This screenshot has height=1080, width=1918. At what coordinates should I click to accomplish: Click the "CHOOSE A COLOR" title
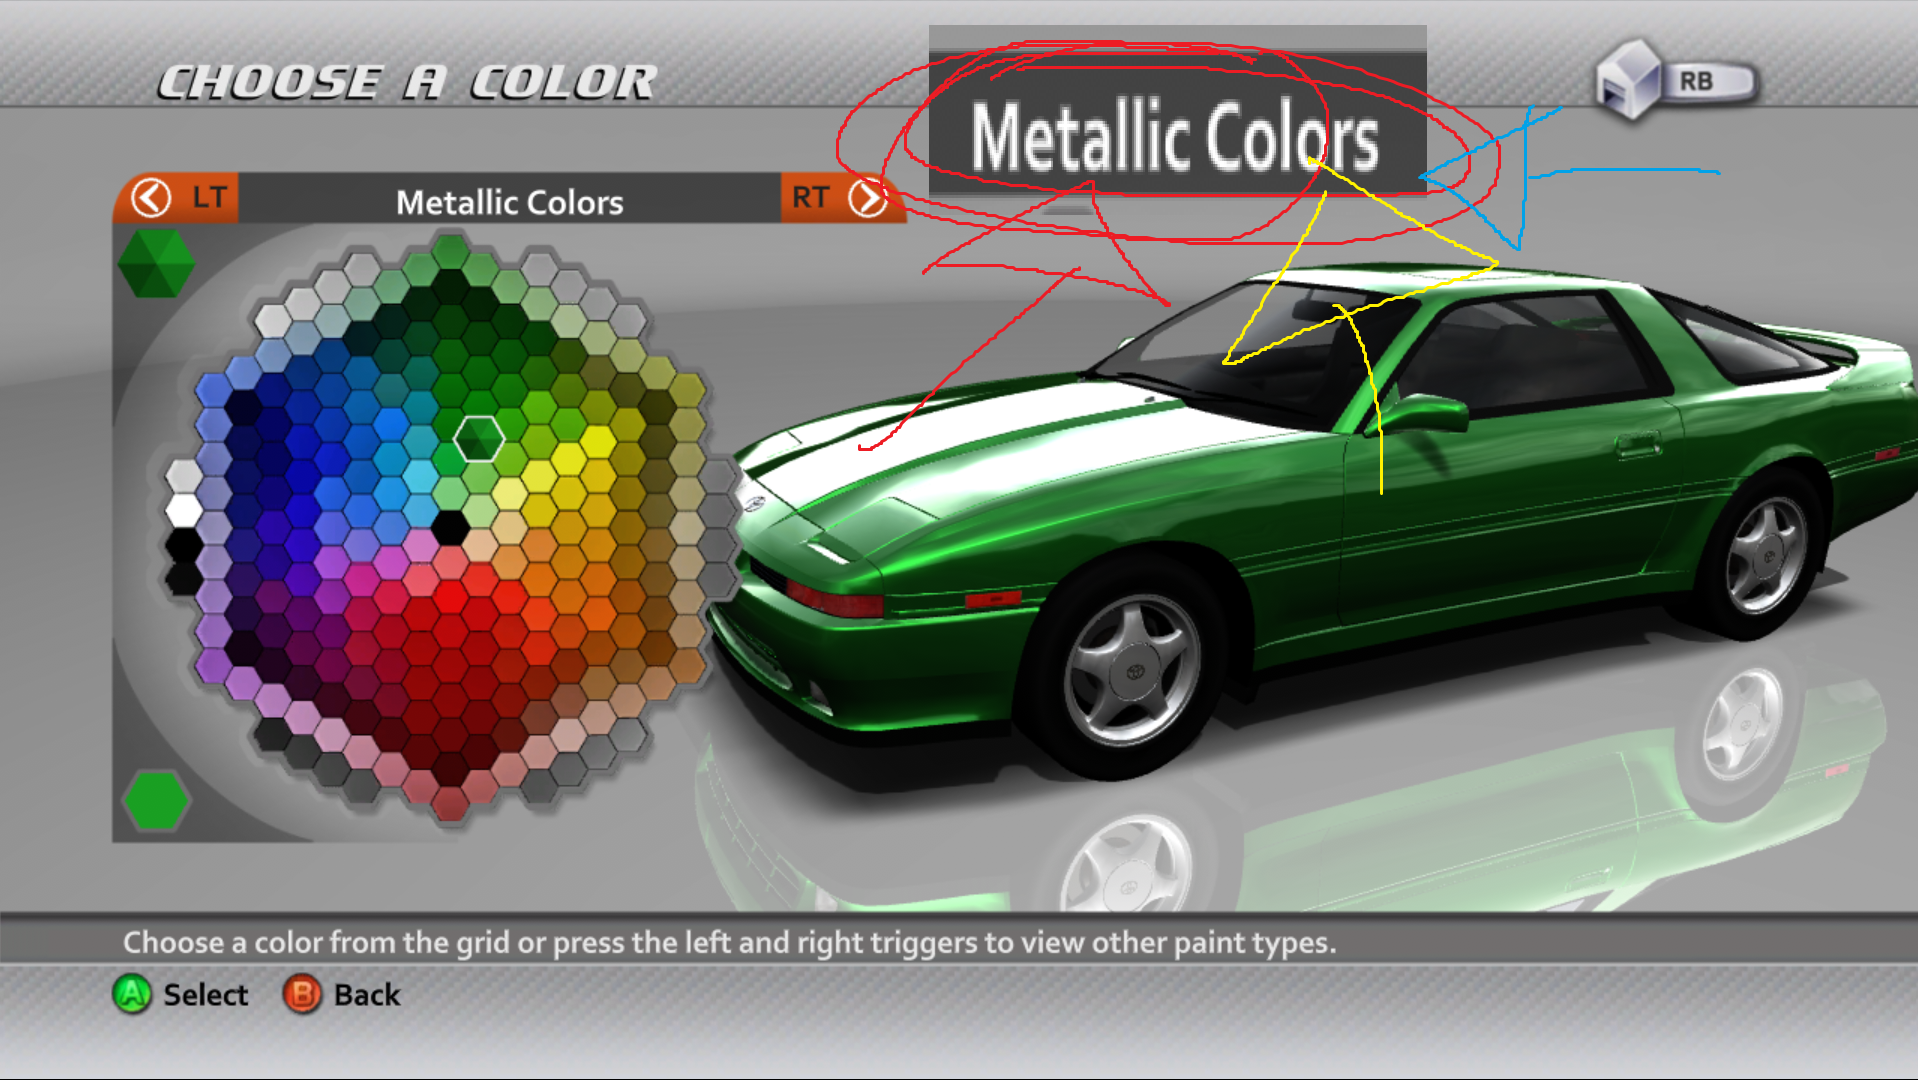(407, 82)
